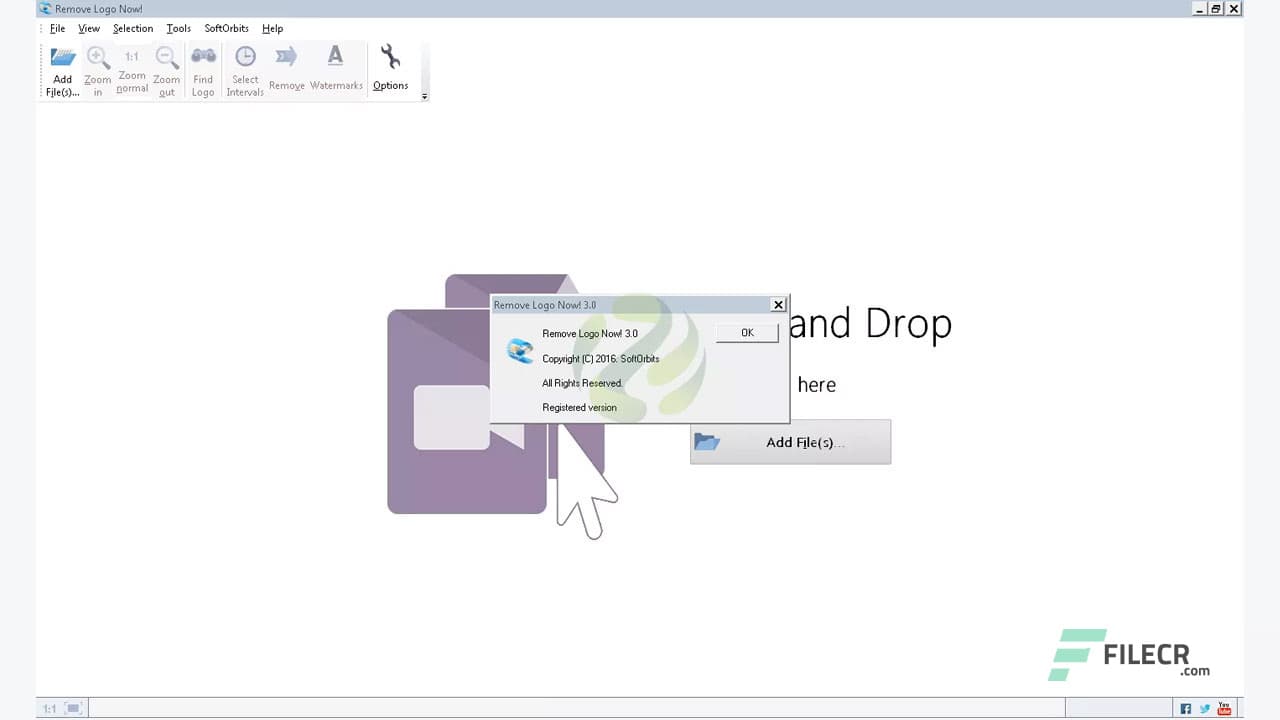This screenshot has height=720, width=1280.
Task: Open Watermarks using the A icon
Action: click(335, 57)
